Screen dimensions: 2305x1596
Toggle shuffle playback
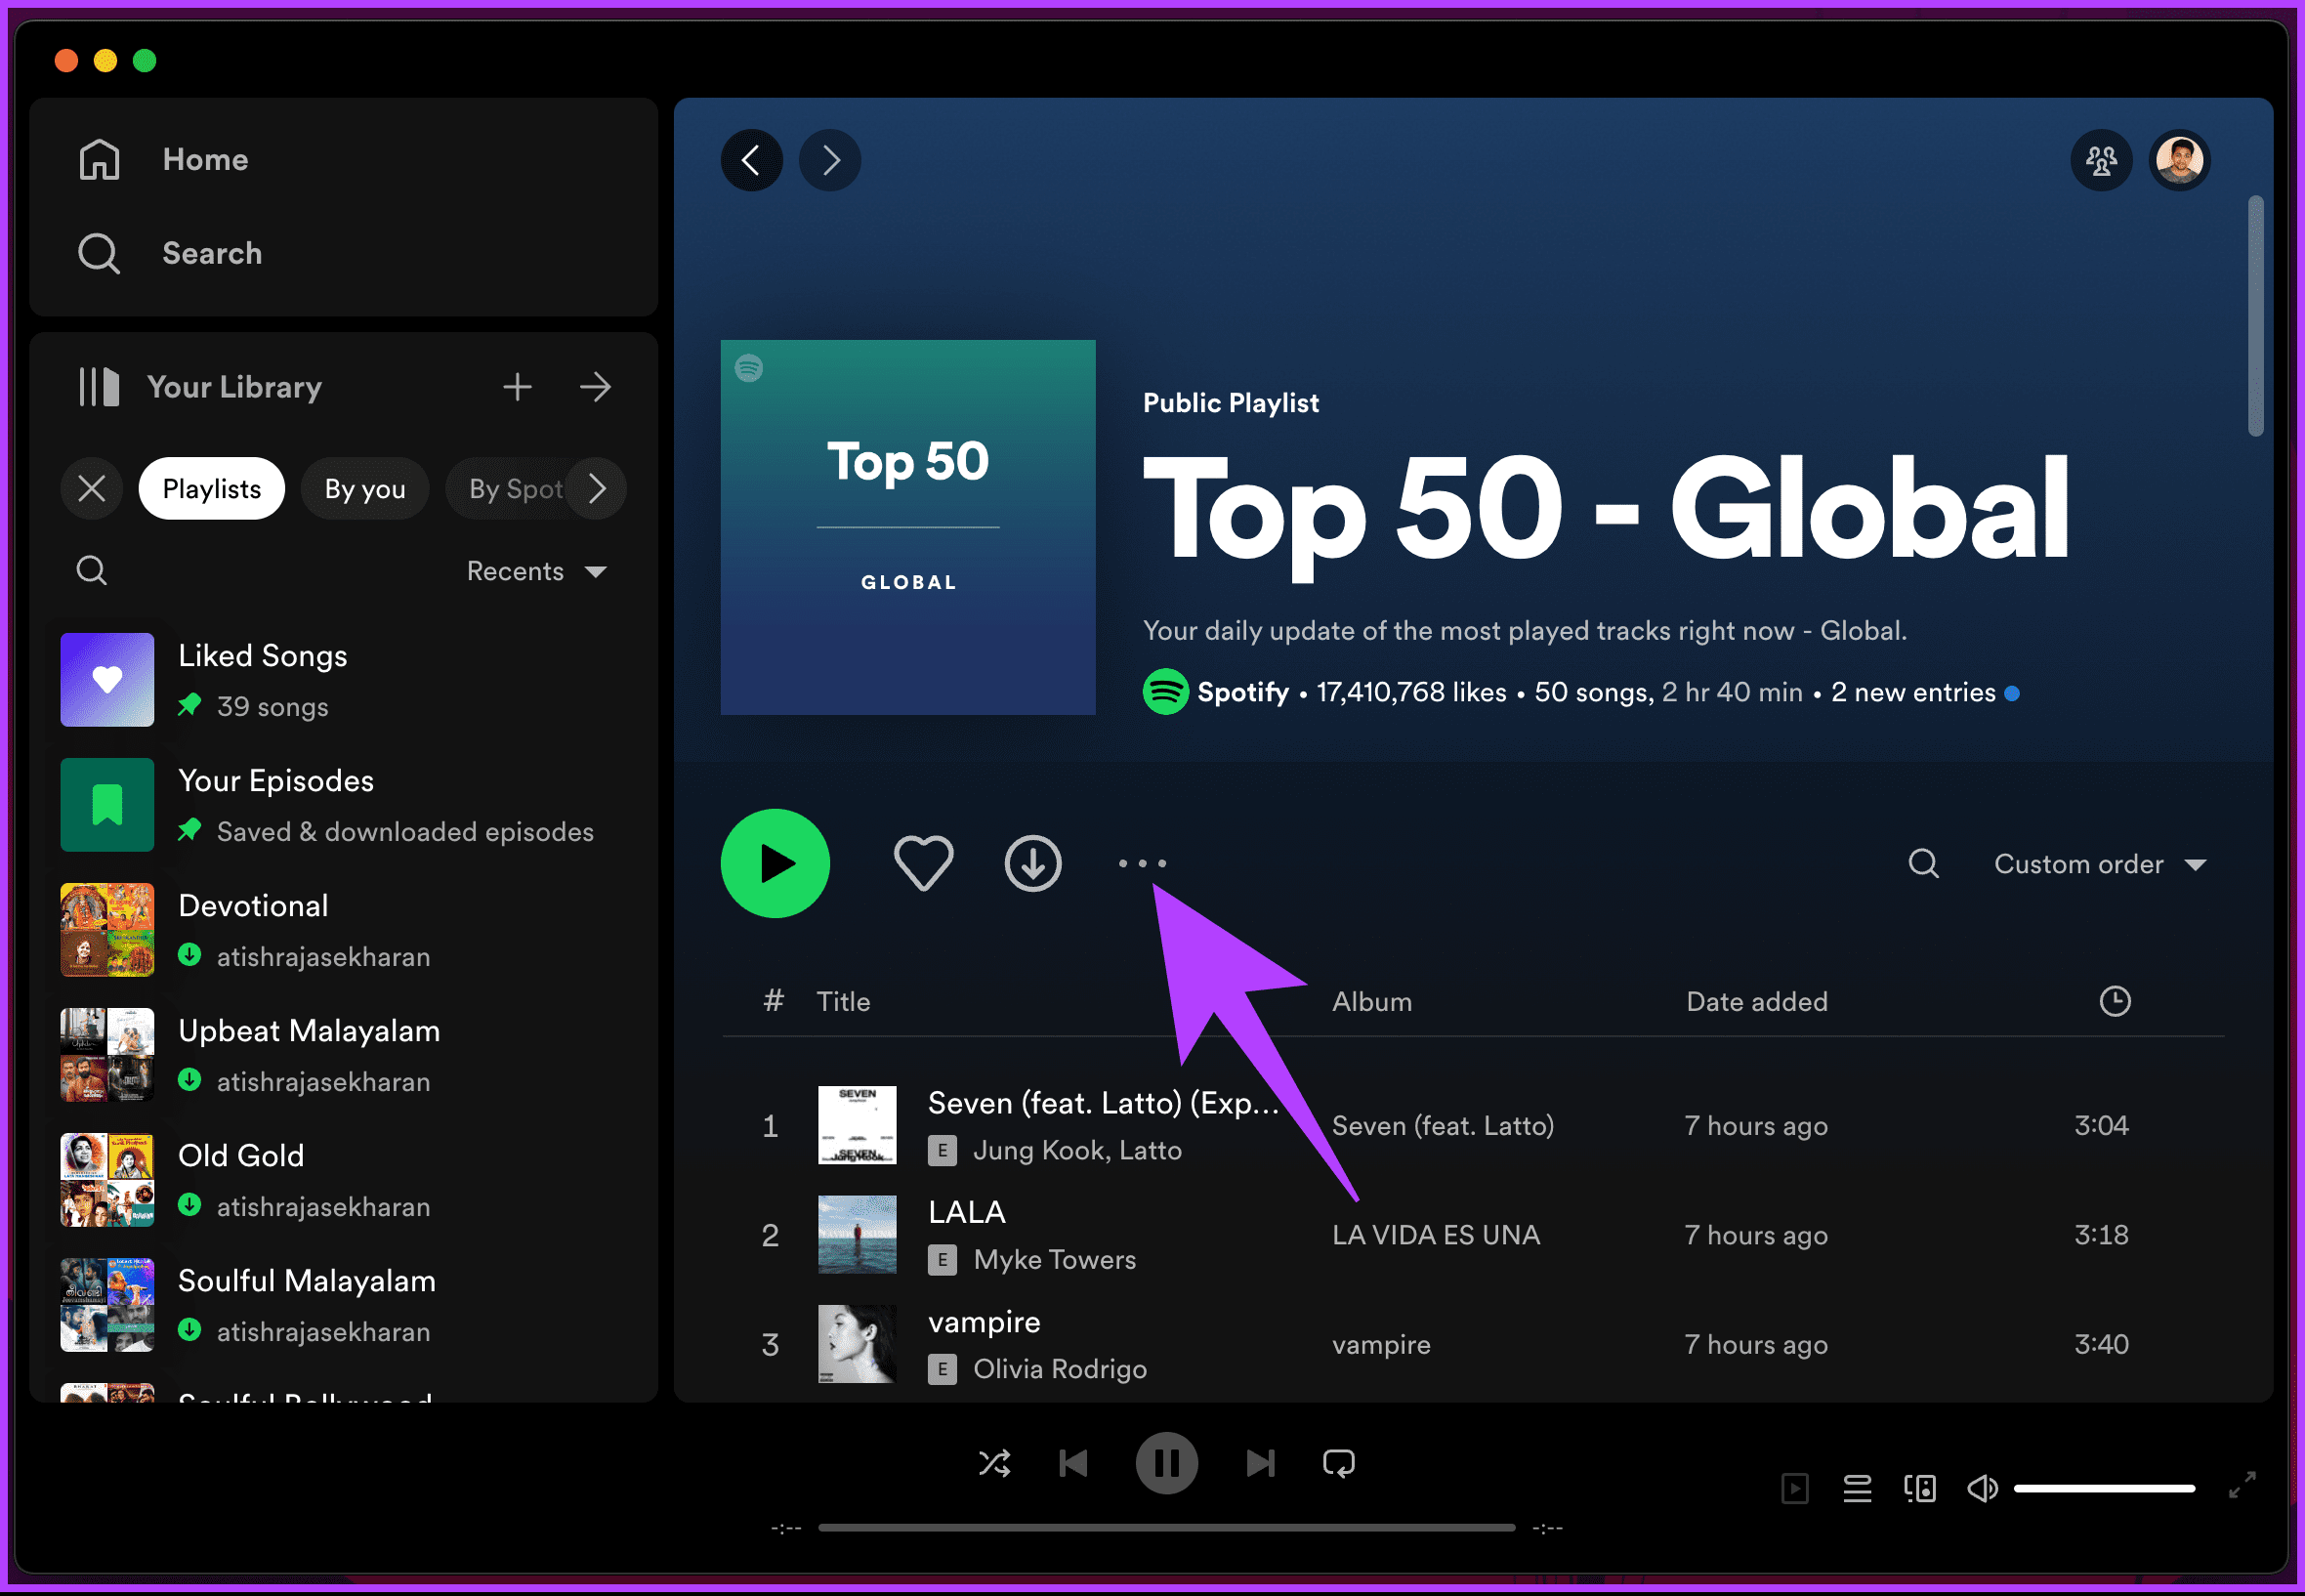(x=994, y=1464)
